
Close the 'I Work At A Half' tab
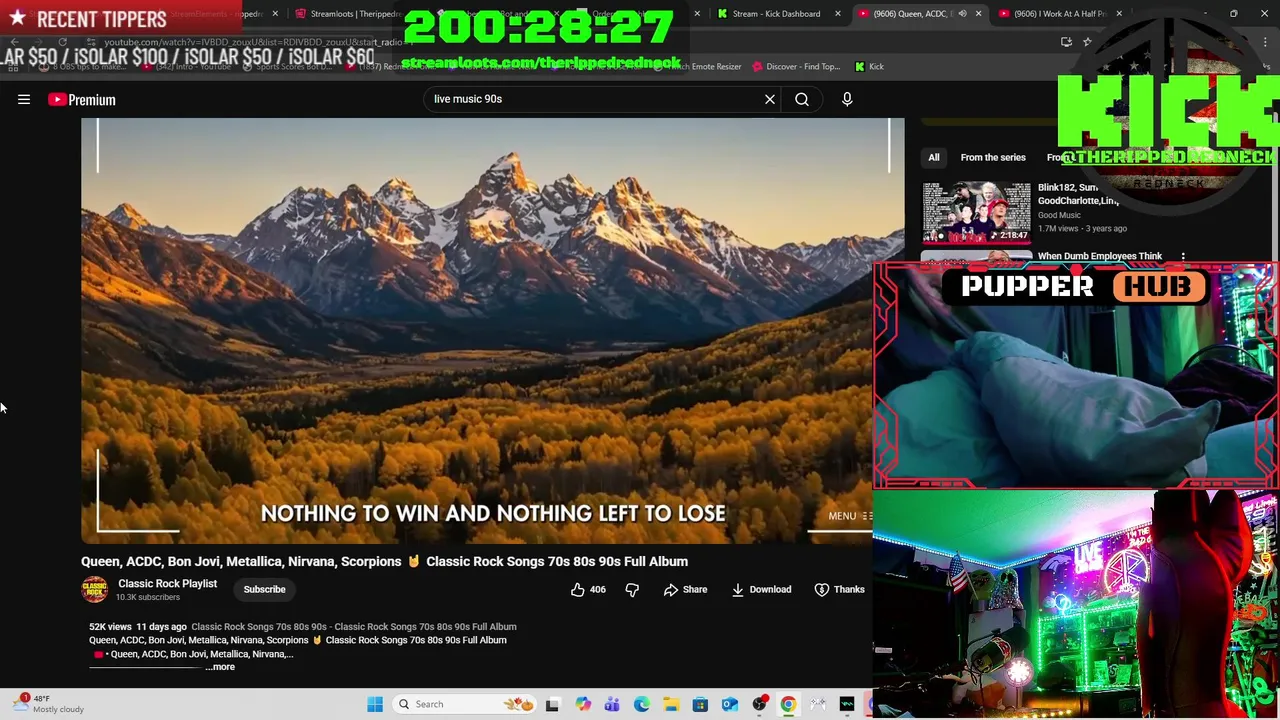pyautogui.click(x=1119, y=14)
